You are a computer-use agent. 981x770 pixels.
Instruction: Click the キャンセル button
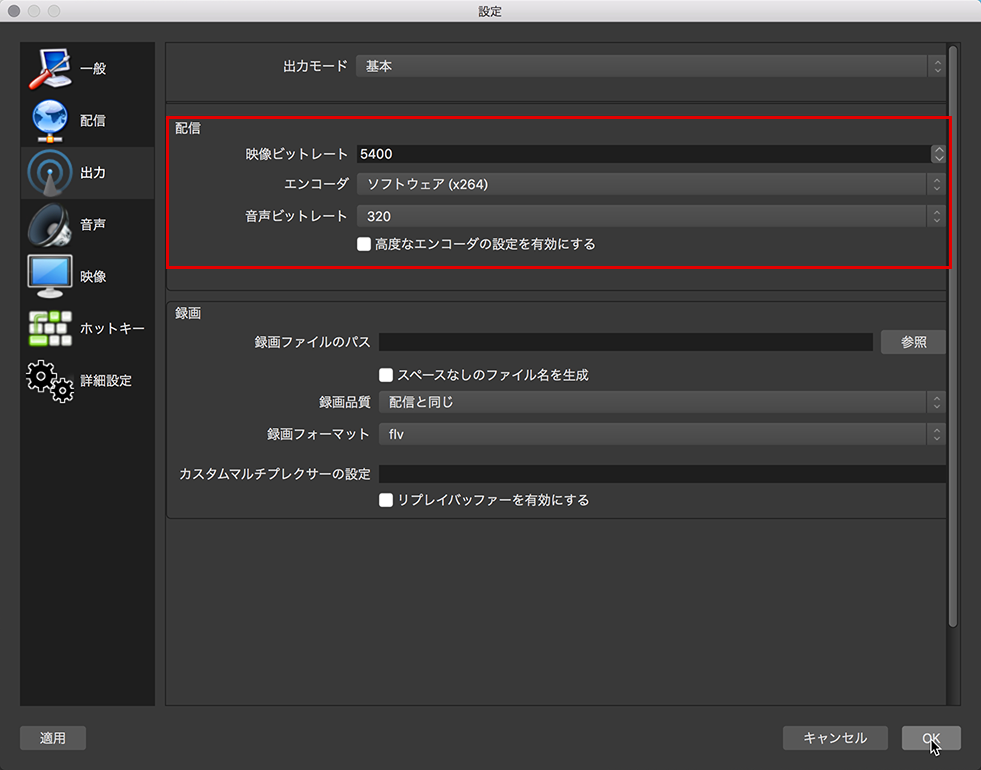[835, 738]
